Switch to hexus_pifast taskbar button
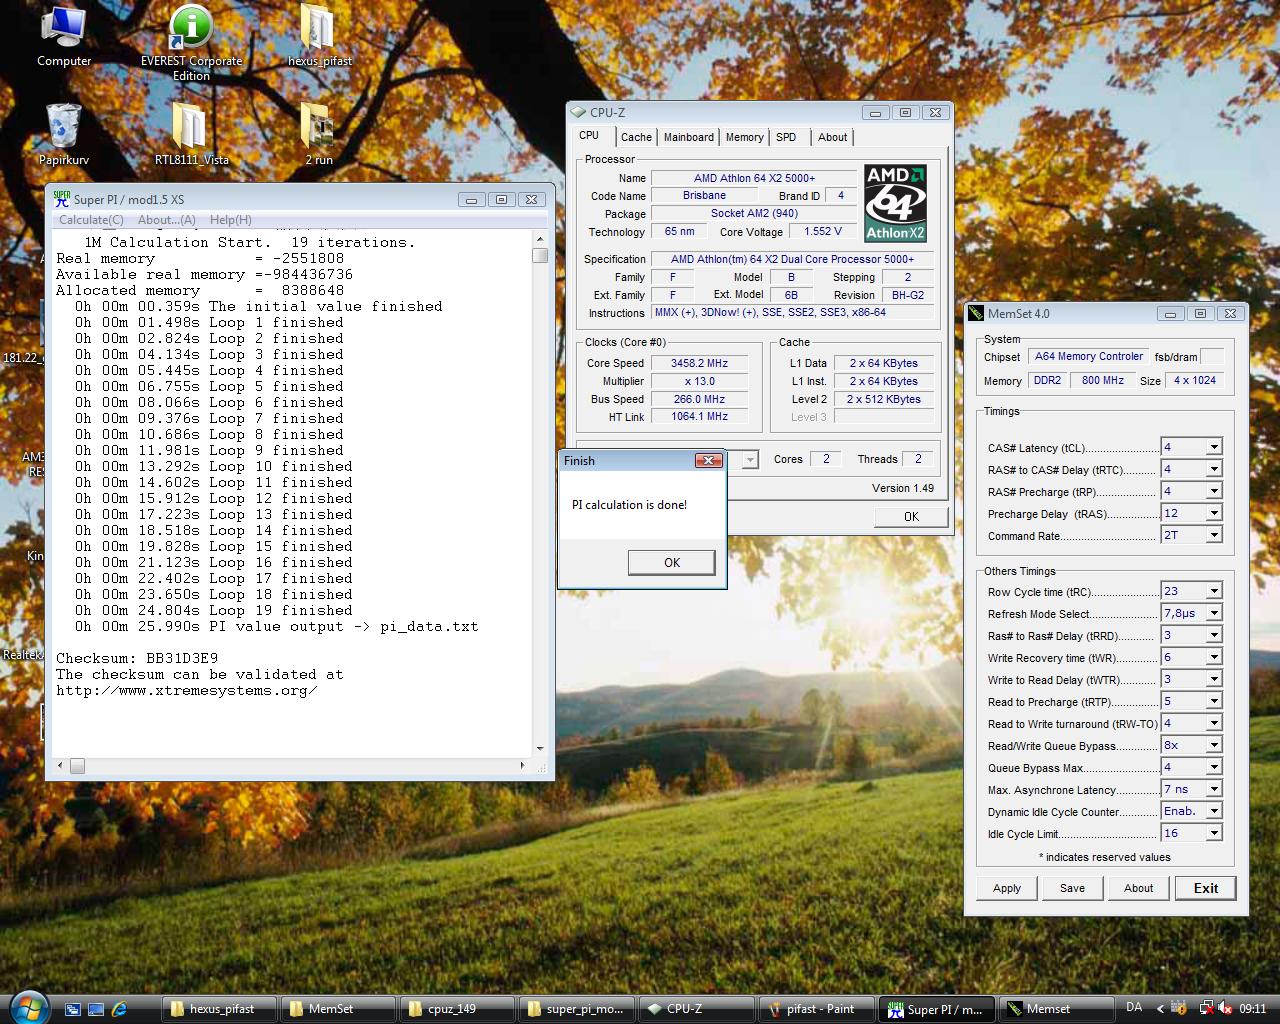Screen dimensions: 1280x1024 click(x=220, y=1009)
